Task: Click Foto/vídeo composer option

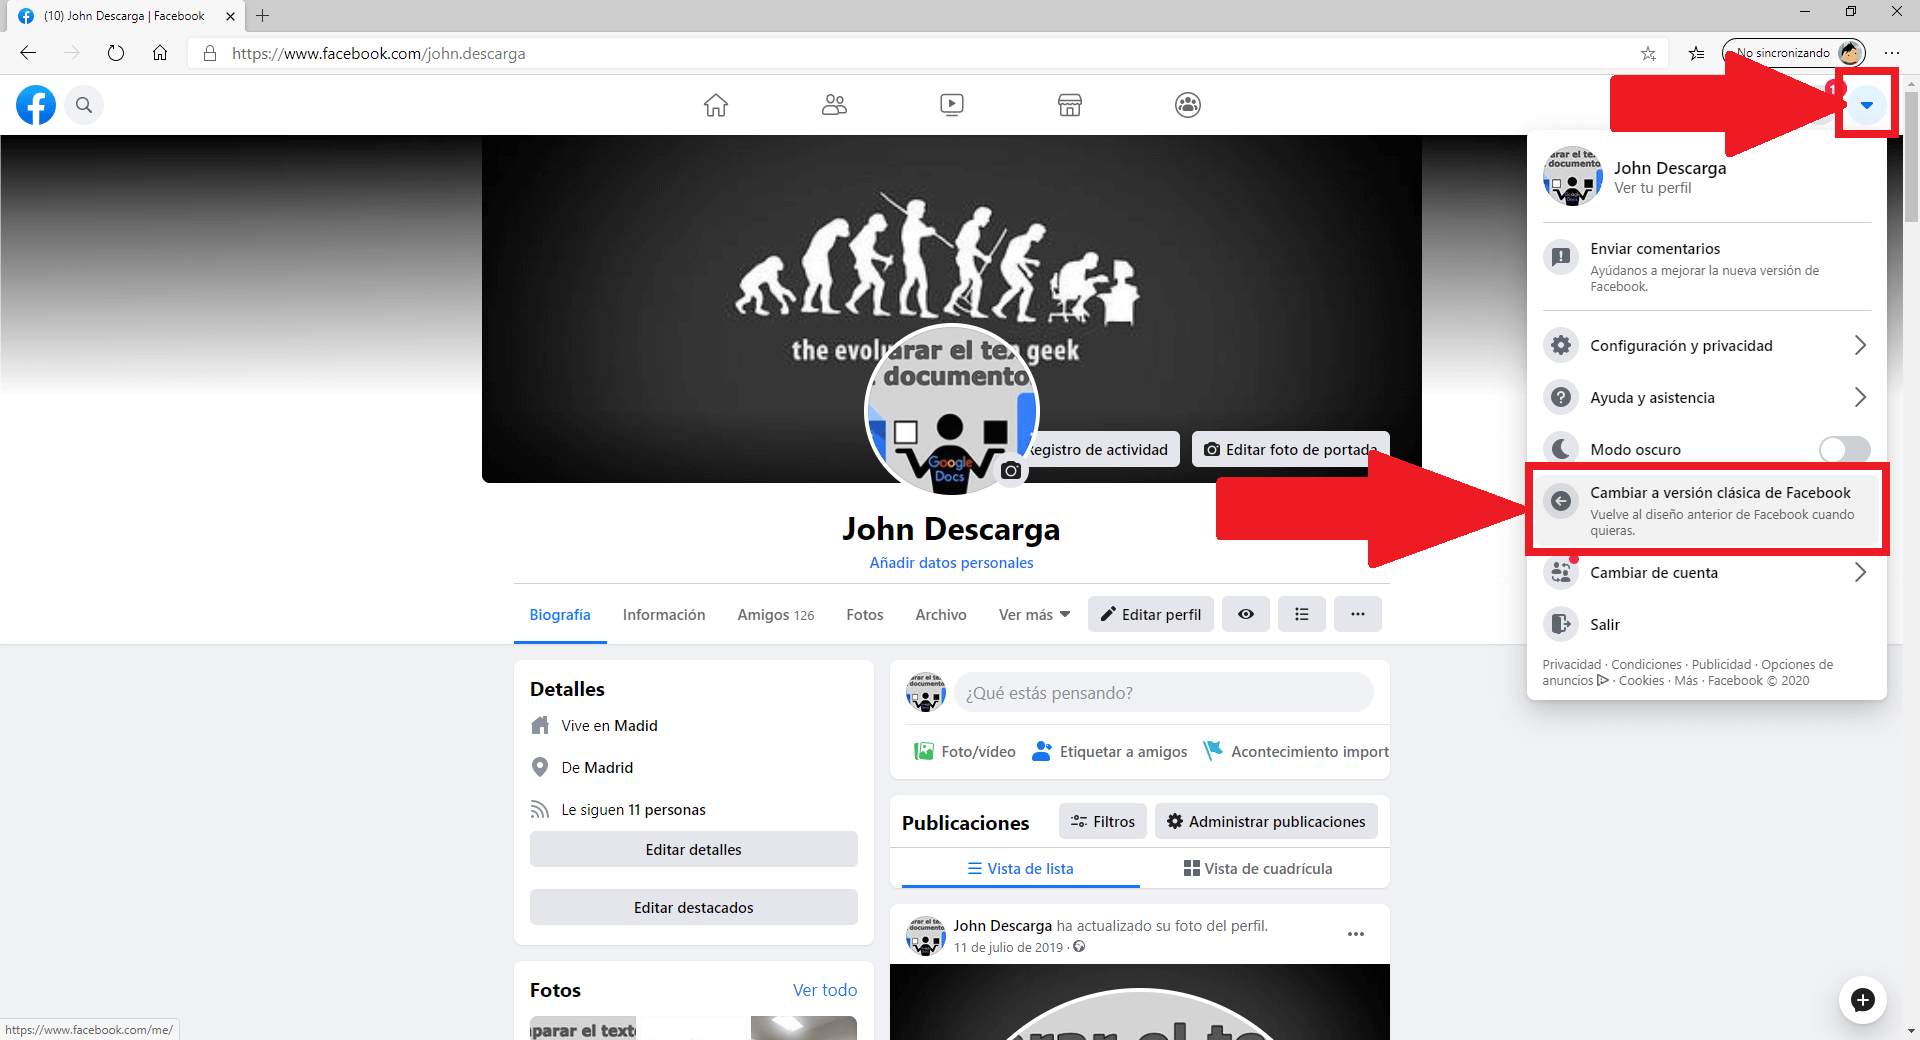Action: [965, 752]
